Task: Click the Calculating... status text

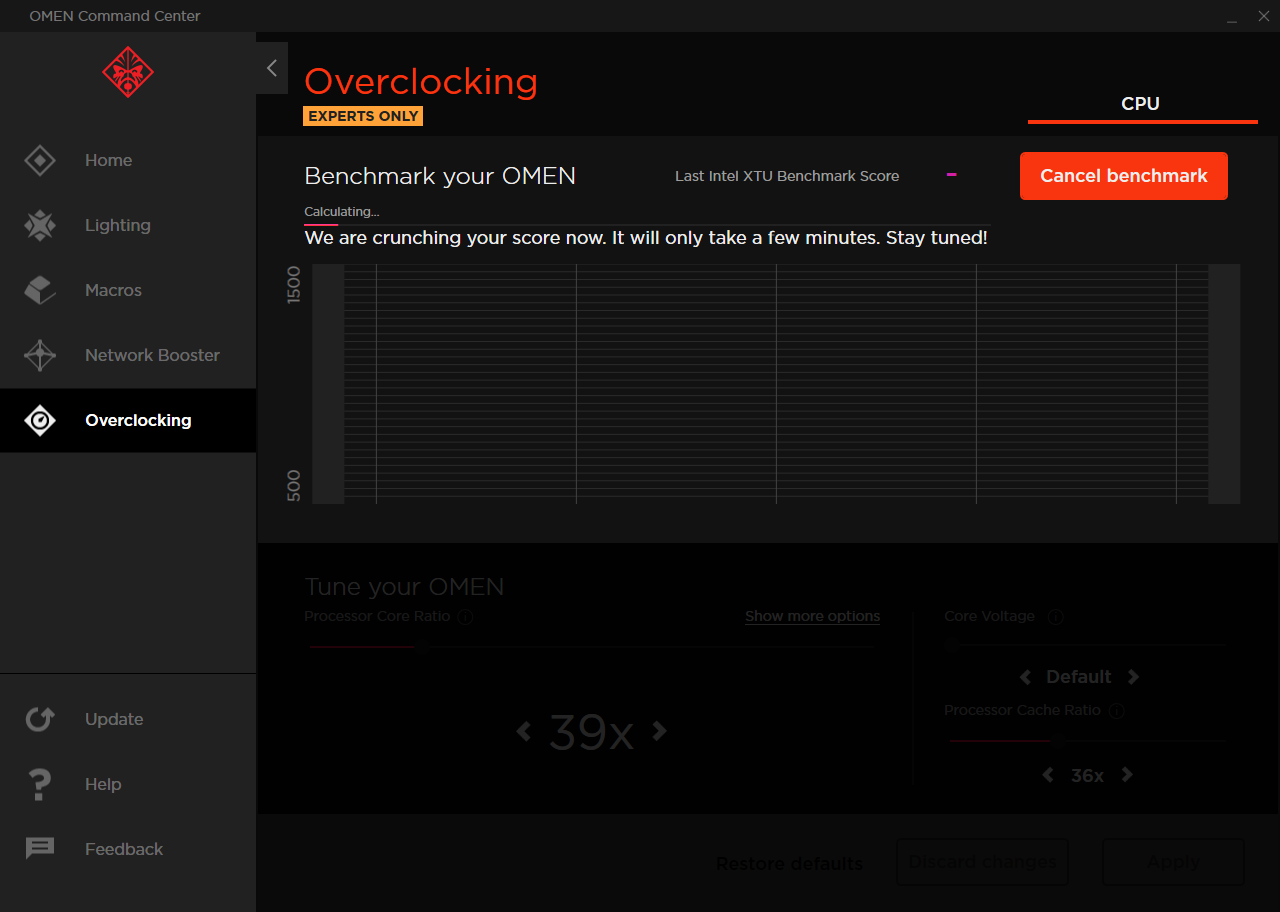Action: pyautogui.click(x=342, y=212)
